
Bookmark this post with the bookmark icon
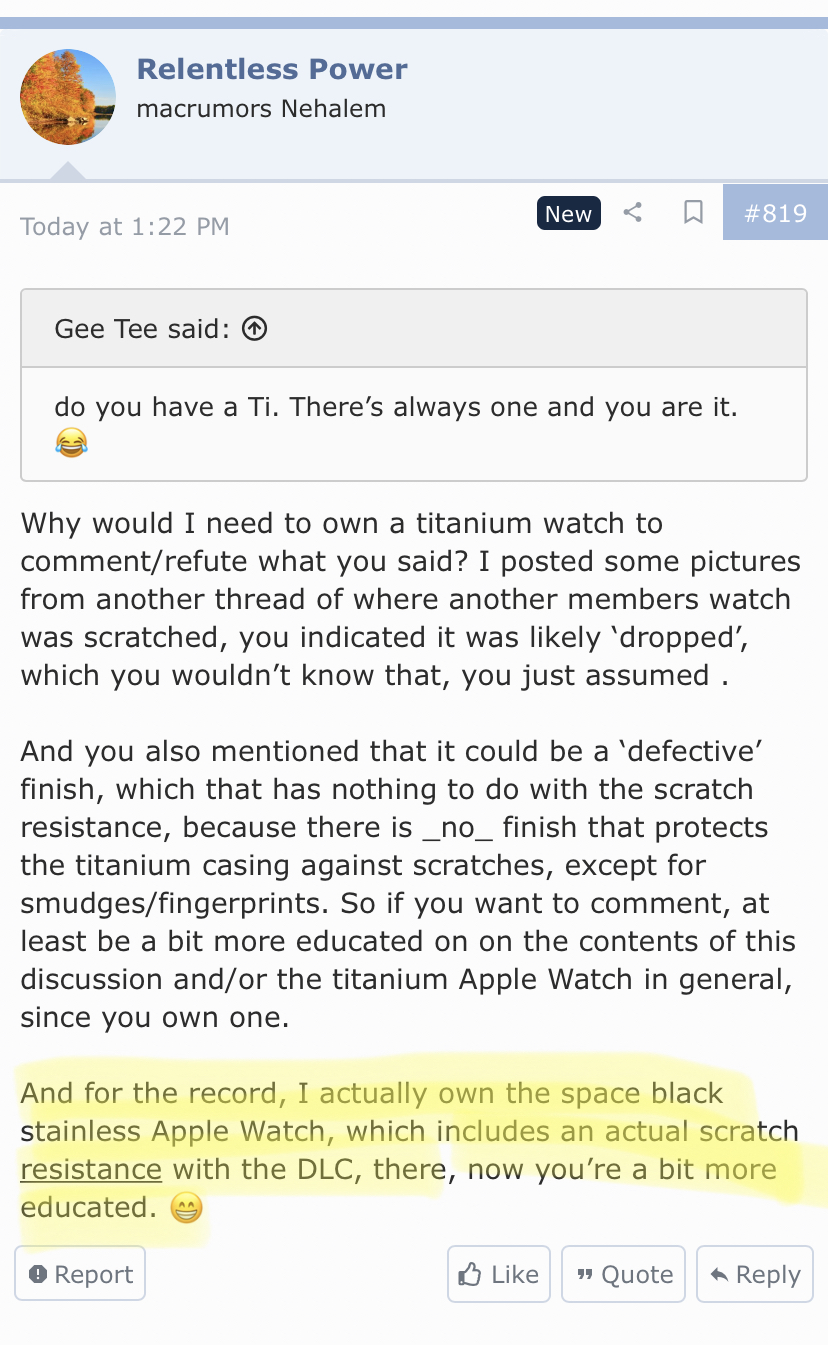(693, 213)
